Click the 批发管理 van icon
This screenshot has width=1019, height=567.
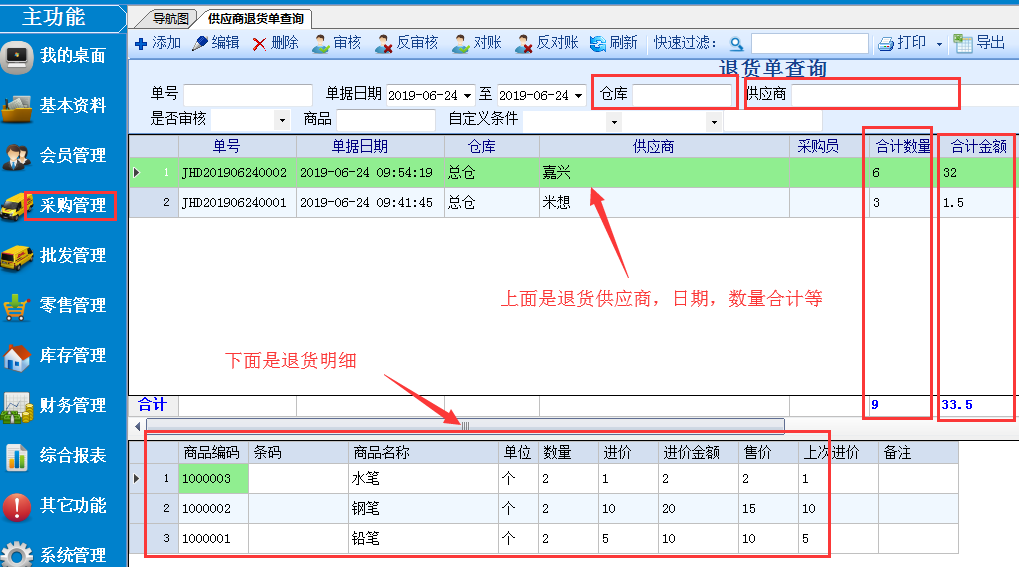(17, 257)
